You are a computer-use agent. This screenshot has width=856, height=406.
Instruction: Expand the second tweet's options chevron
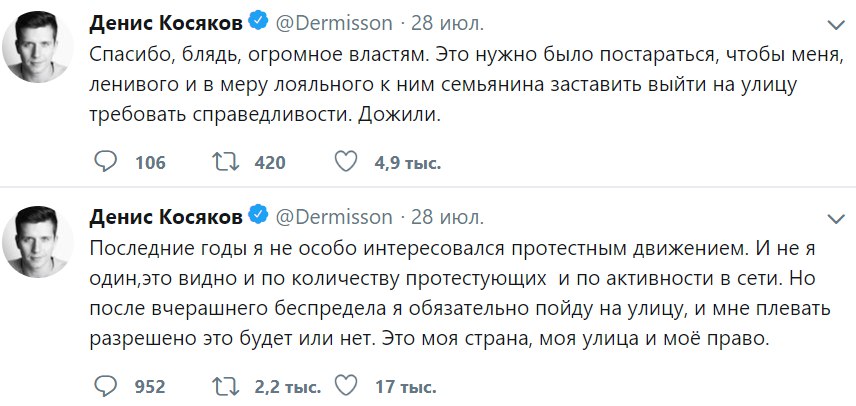pos(836,217)
